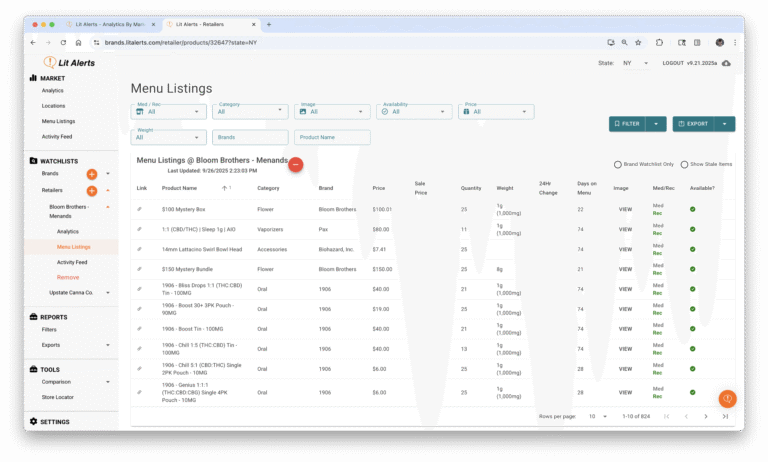The height and width of the screenshot is (462, 768).
Task: Click the orange plus icon beside Brands
Action: click(92, 174)
